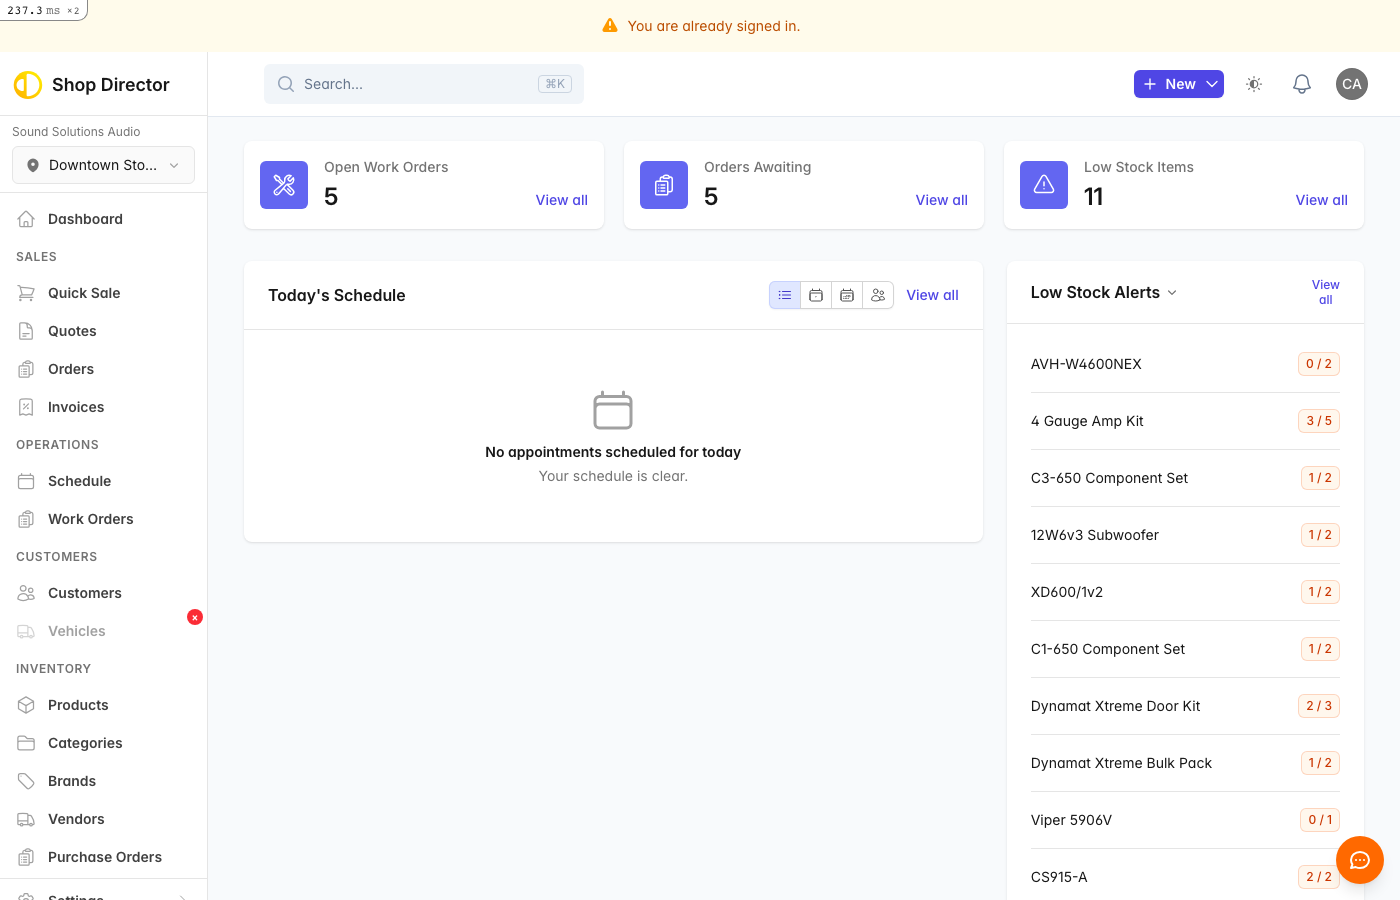Viewport: 1400px width, 900px height.
Task: Go to the Customers page
Action: [84, 592]
